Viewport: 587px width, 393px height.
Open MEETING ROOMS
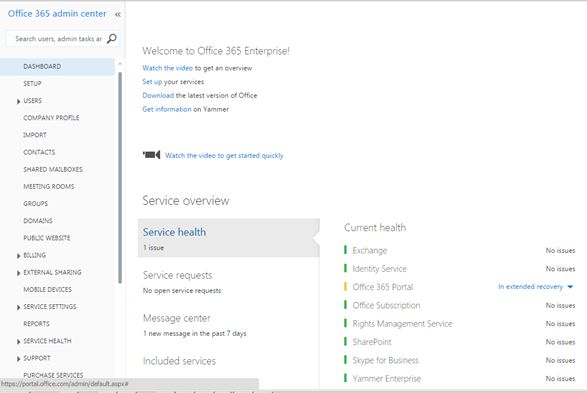pyautogui.click(x=49, y=187)
